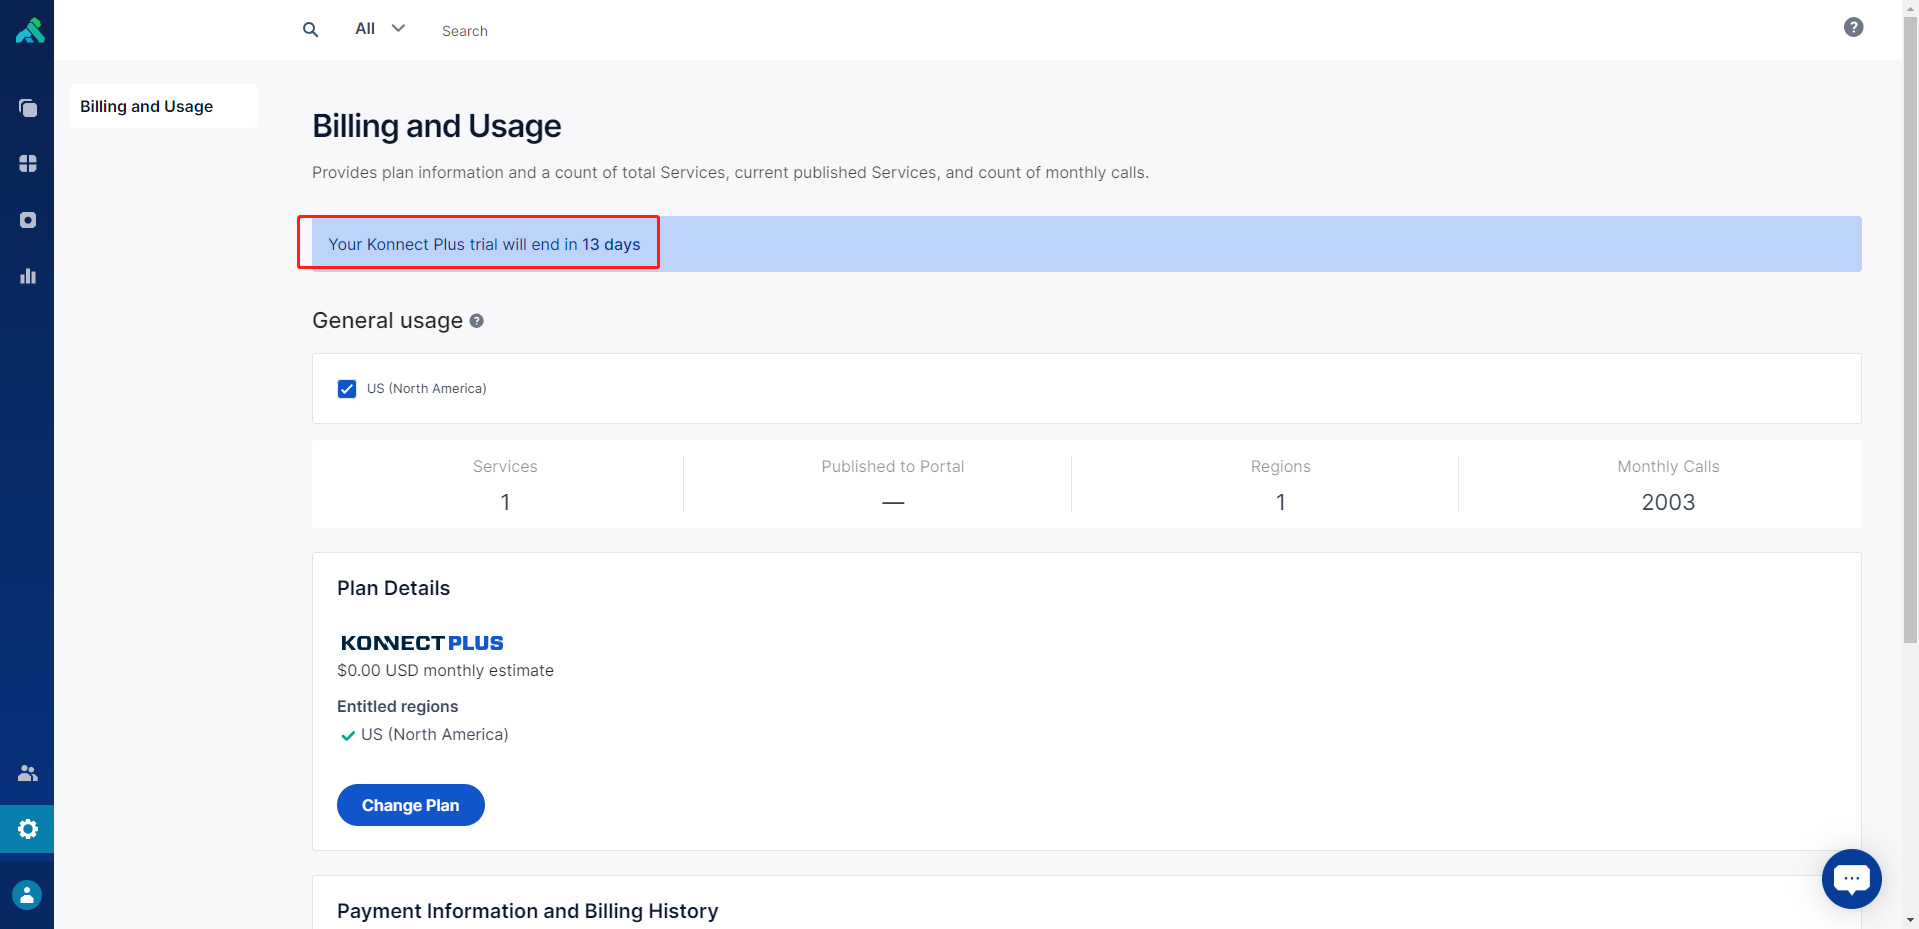Open the four-squares grid sidebar icon
The height and width of the screenshot is (929, 1919).
28,163
